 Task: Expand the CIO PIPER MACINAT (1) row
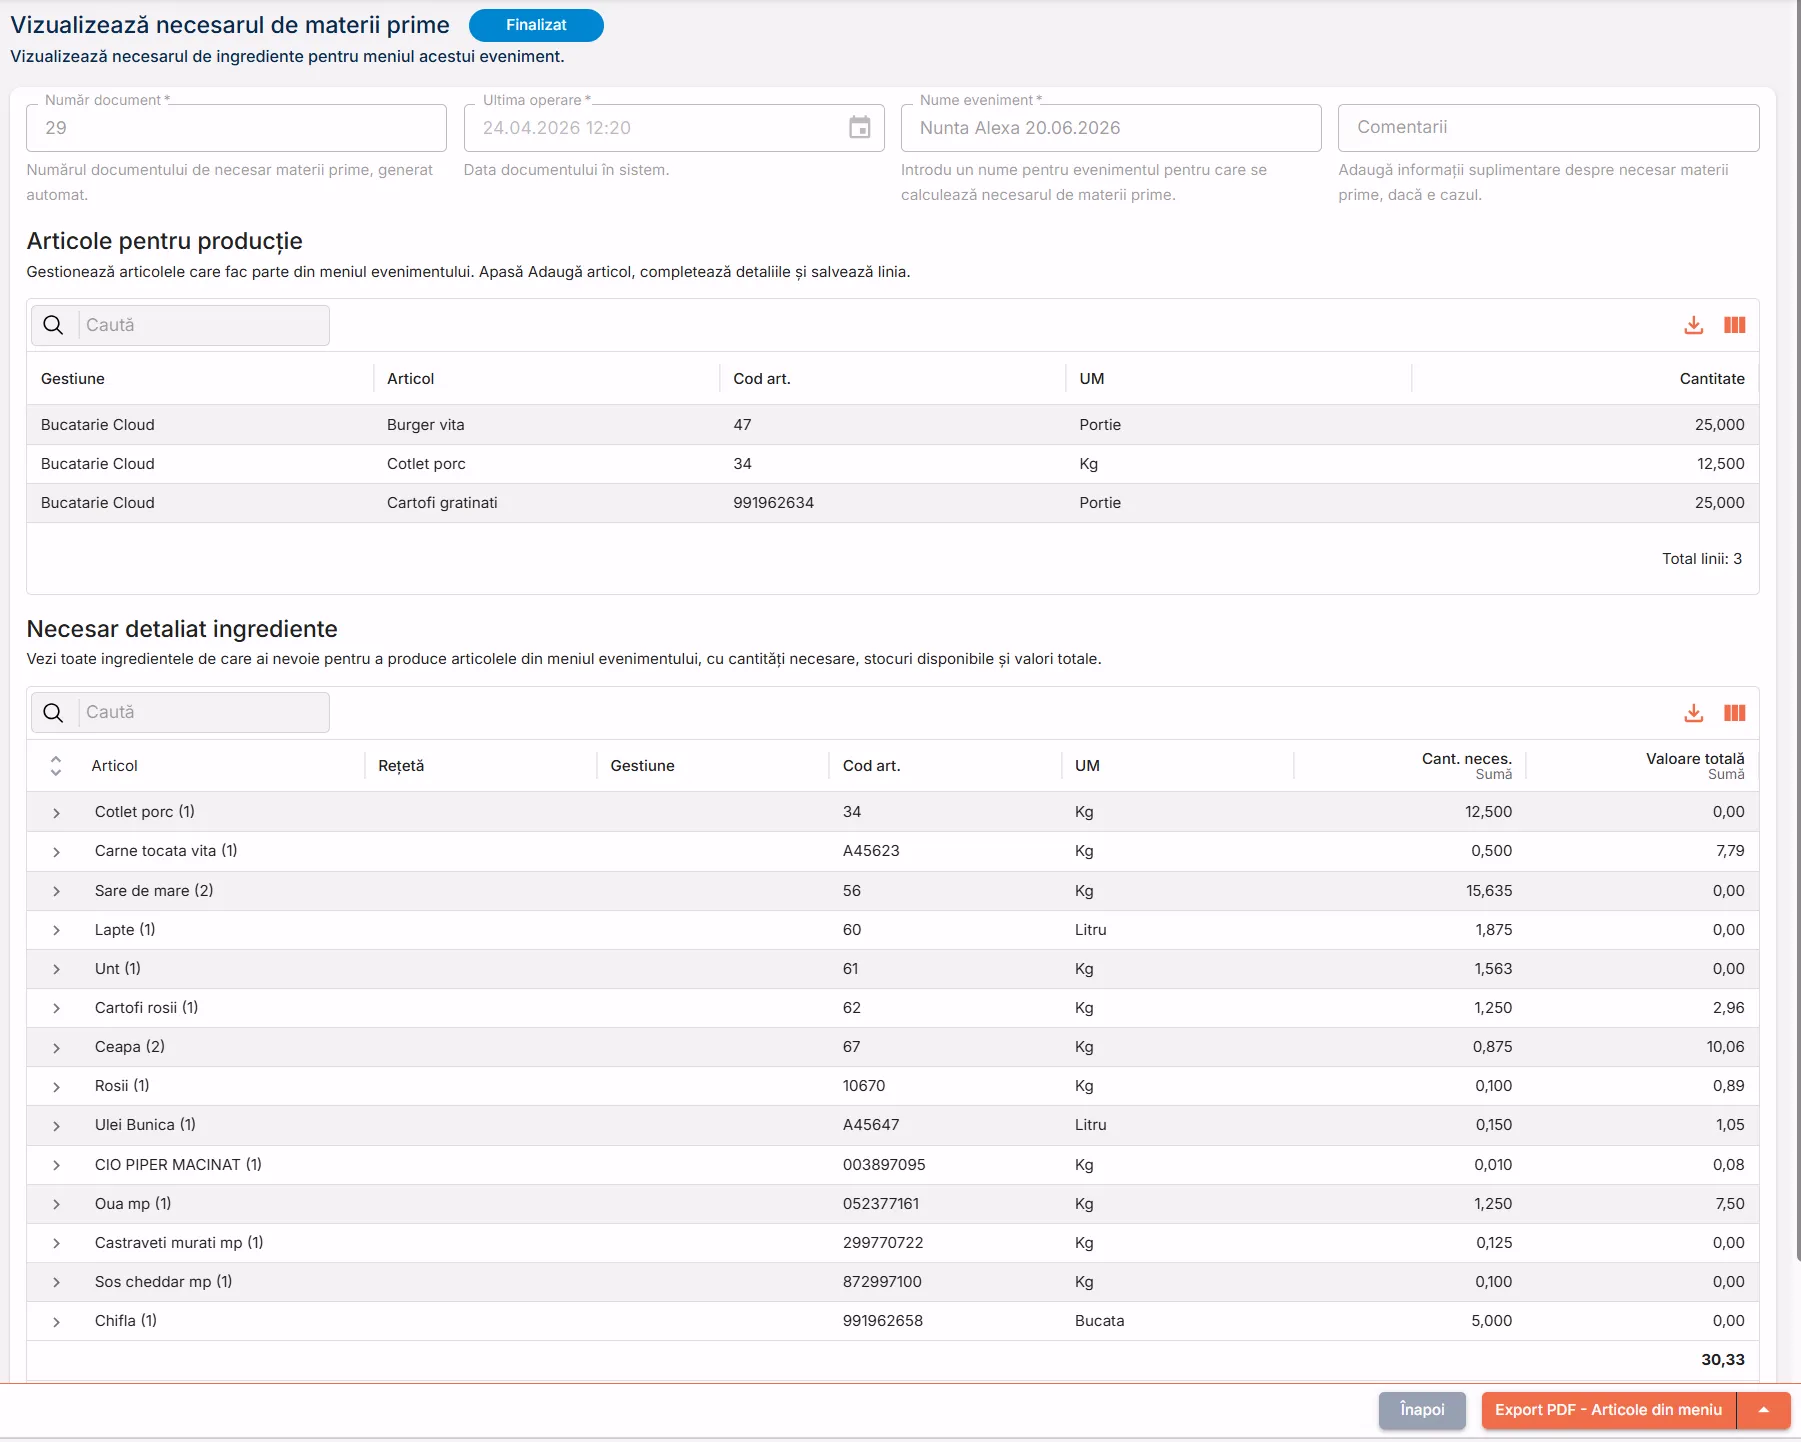click(x=56, y=1165)
